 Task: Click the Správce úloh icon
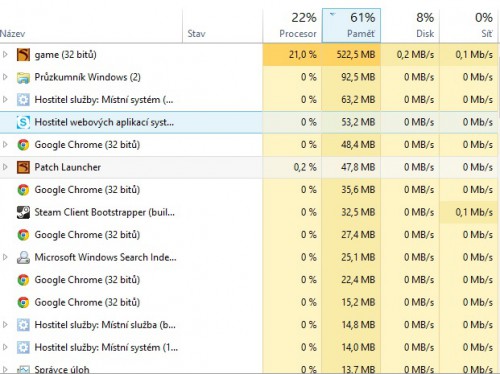point(23,369)
